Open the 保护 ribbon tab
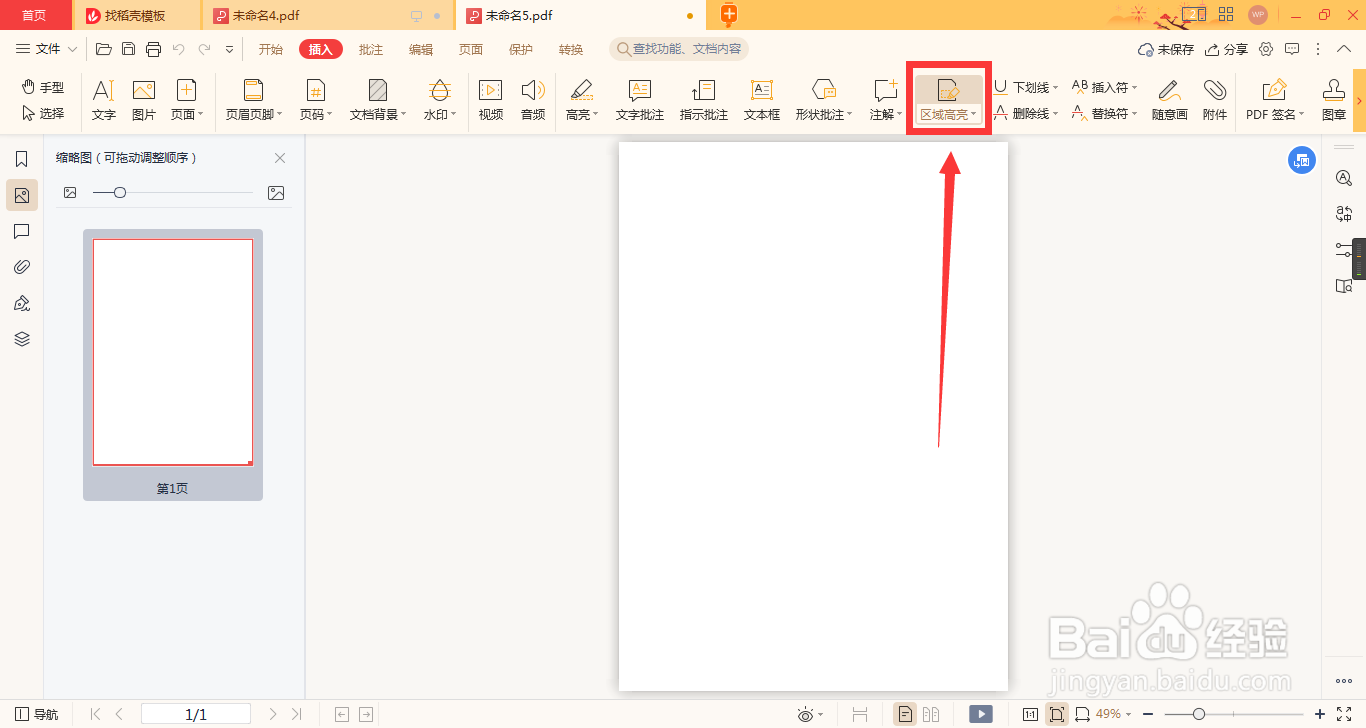 [521, 49]
